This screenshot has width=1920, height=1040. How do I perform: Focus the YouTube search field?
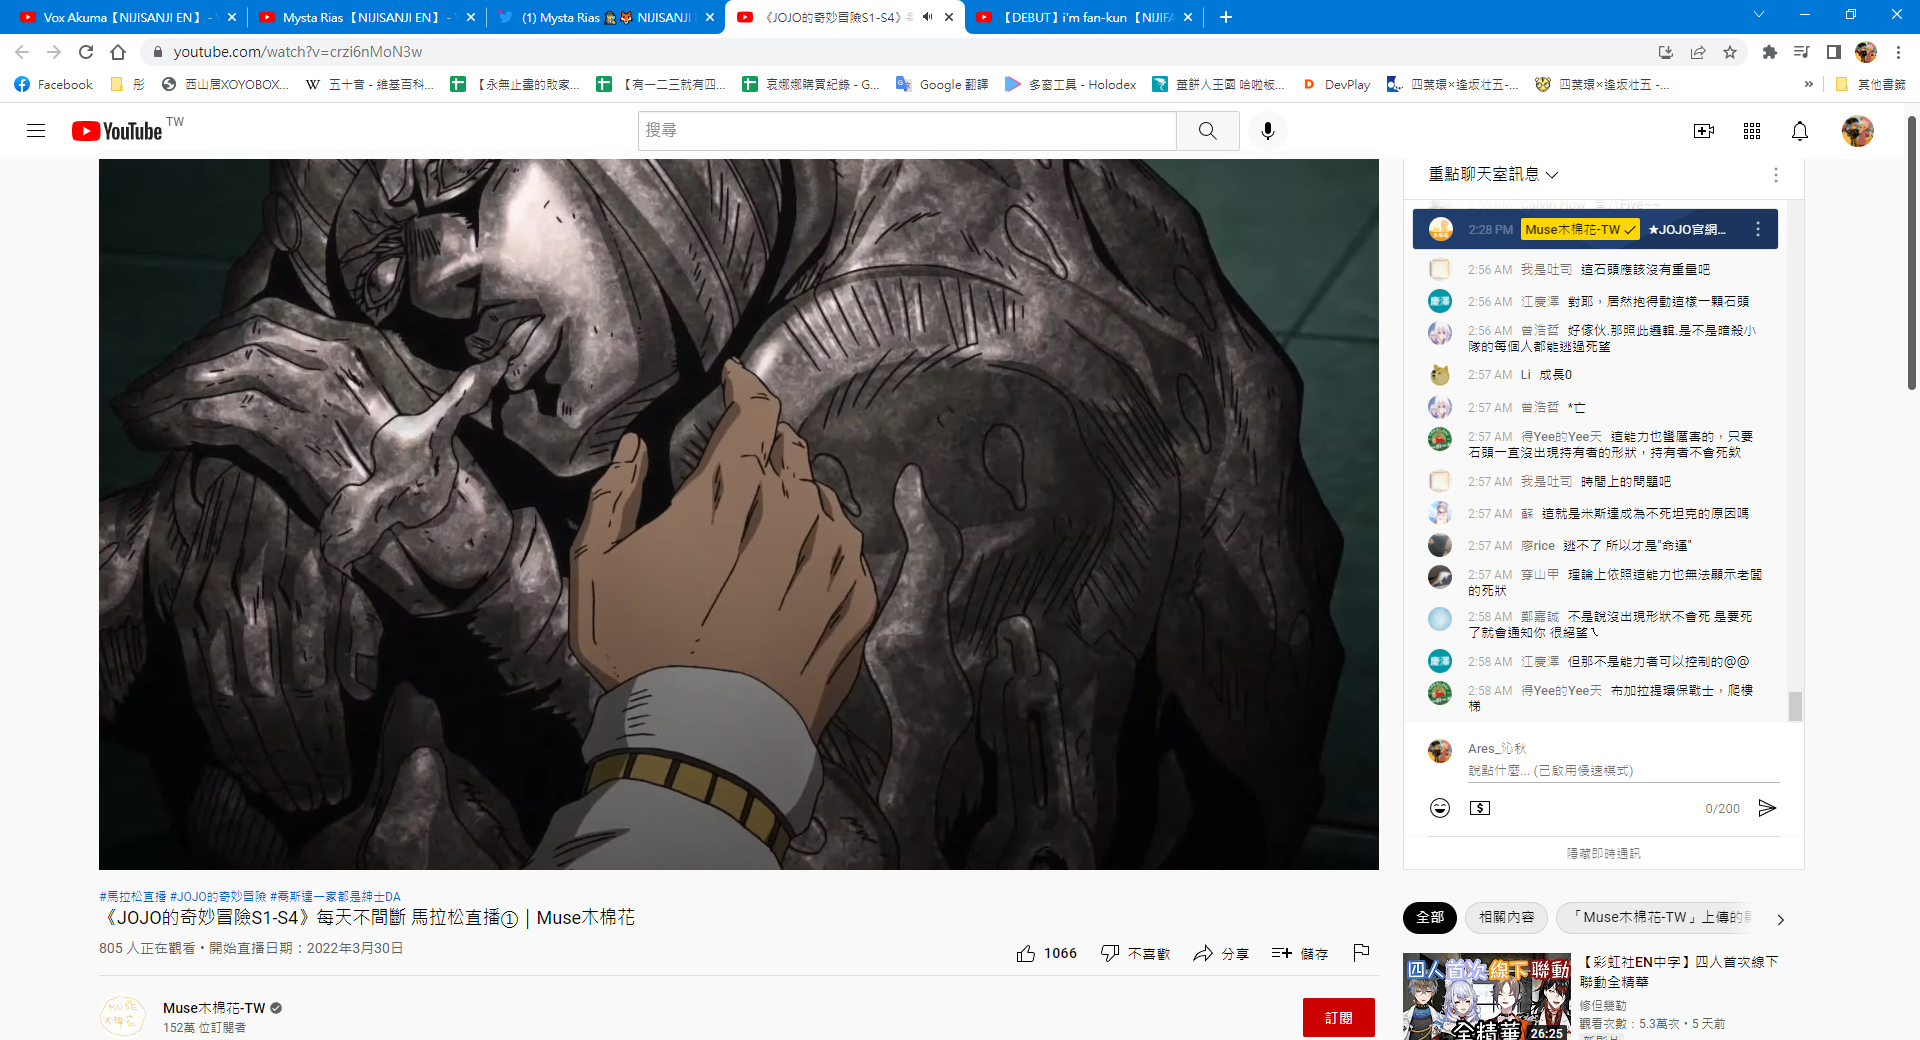click(907, 131)
